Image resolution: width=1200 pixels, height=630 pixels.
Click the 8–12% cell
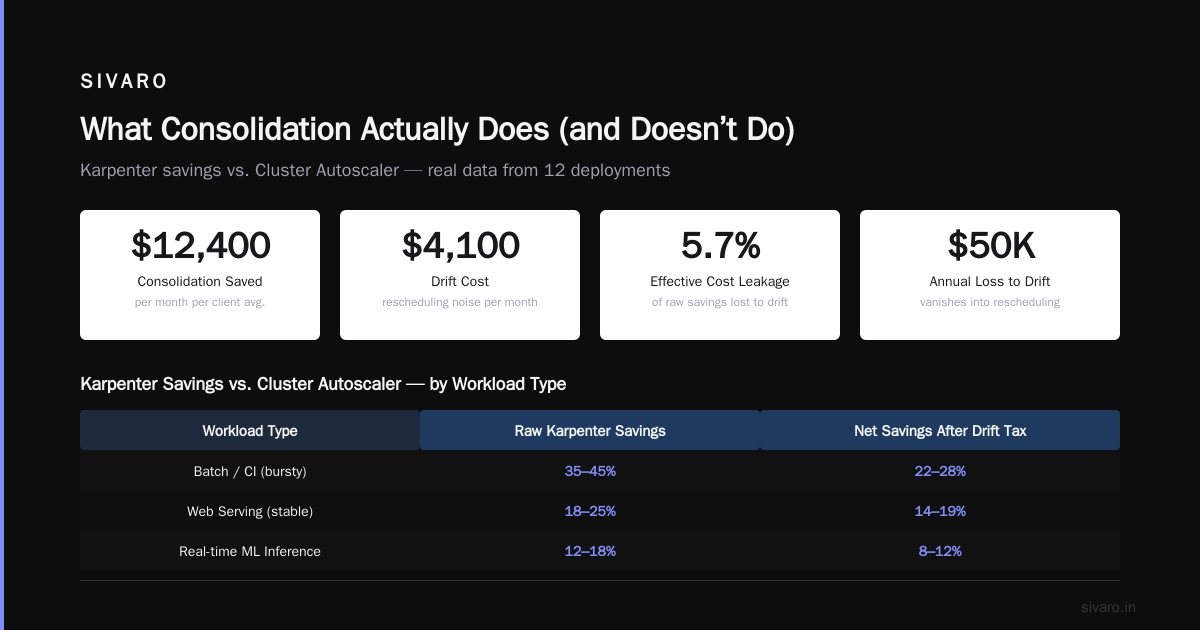(x=940, y=551)
